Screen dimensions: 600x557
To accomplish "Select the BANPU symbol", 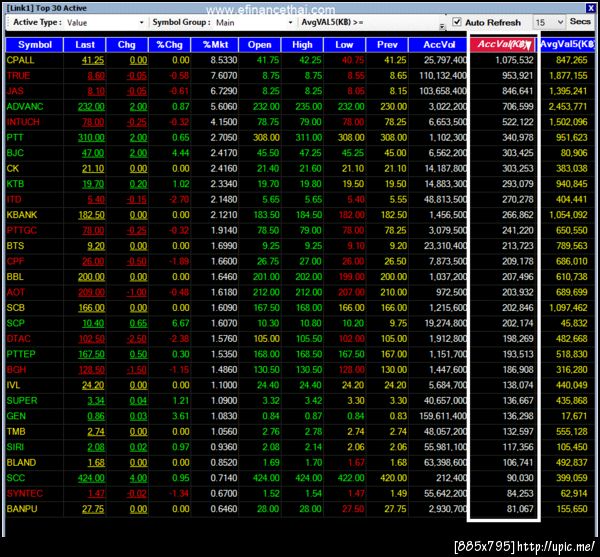I will [x=22, y=509].
